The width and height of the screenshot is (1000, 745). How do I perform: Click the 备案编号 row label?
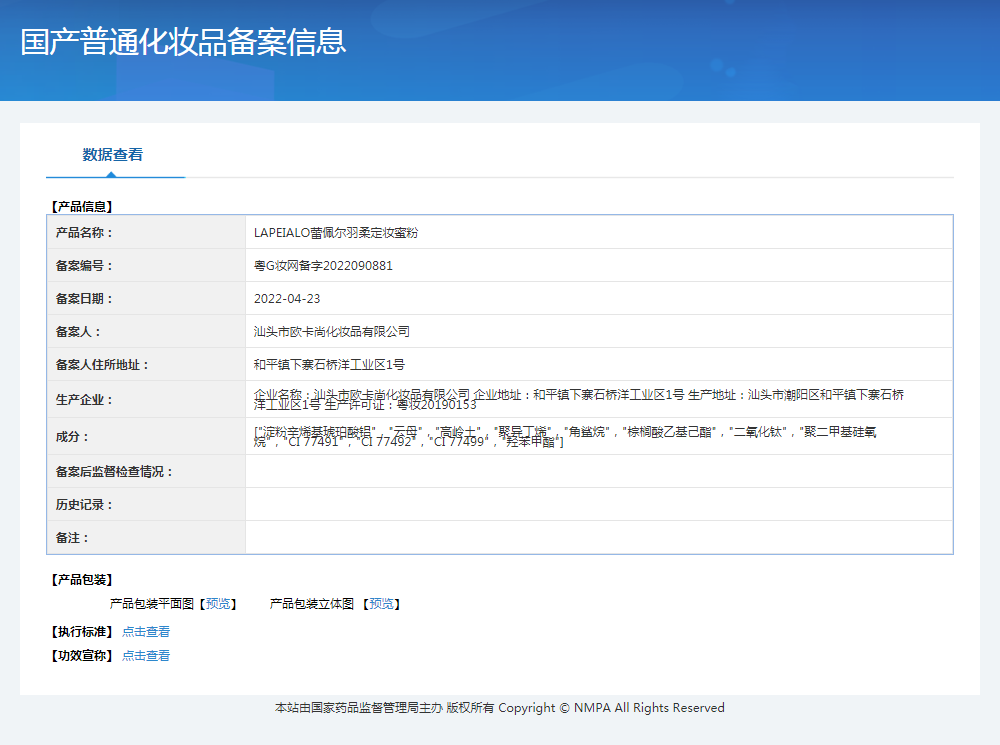coord(84,266)
